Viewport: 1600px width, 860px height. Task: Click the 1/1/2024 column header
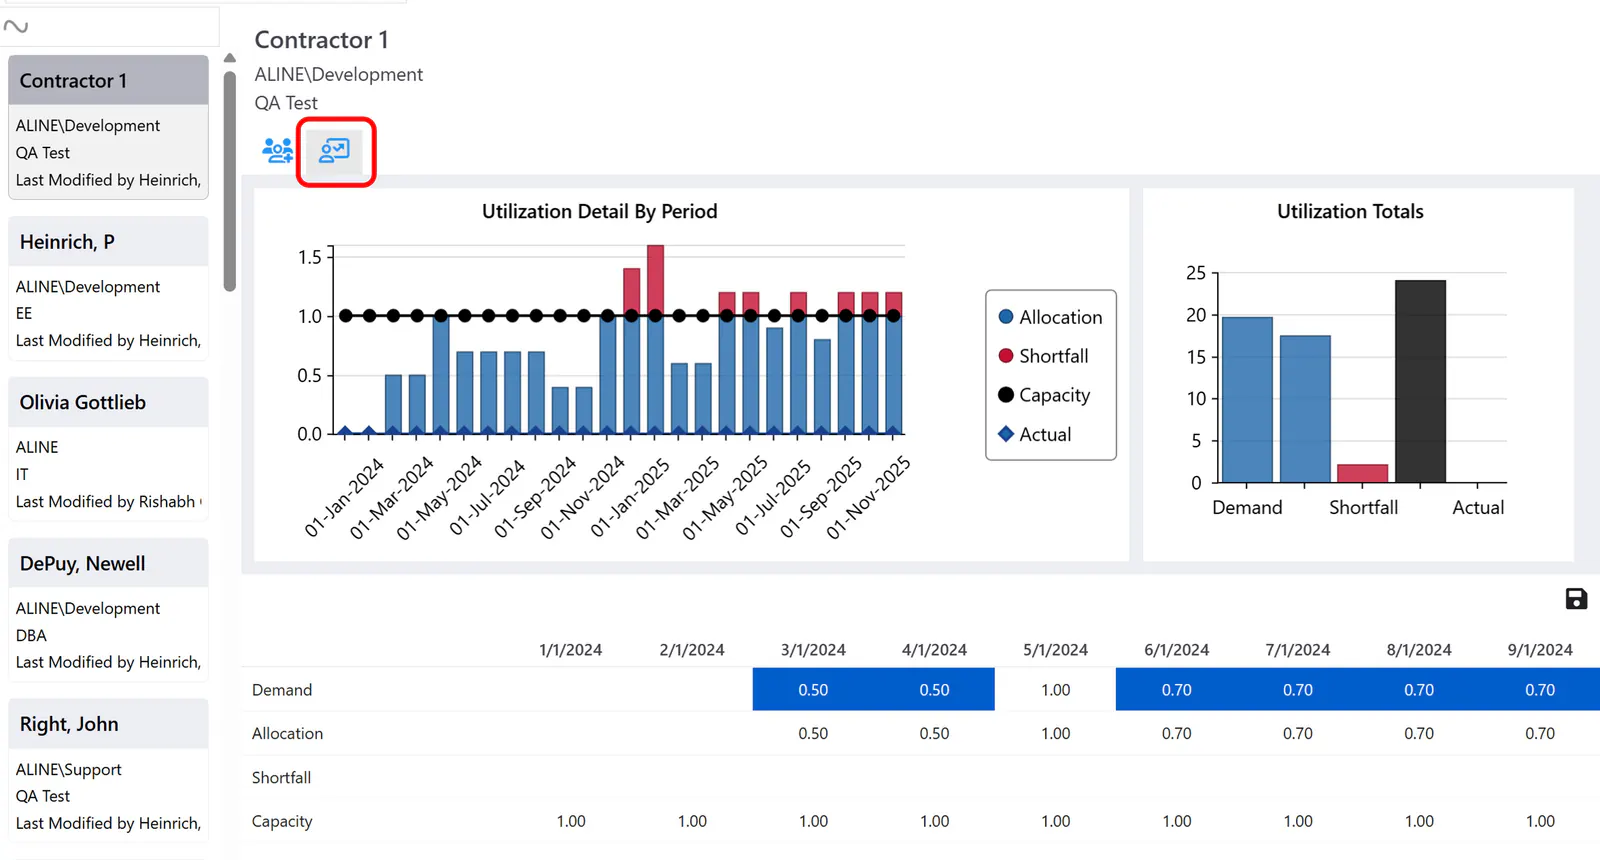point(570,649)
